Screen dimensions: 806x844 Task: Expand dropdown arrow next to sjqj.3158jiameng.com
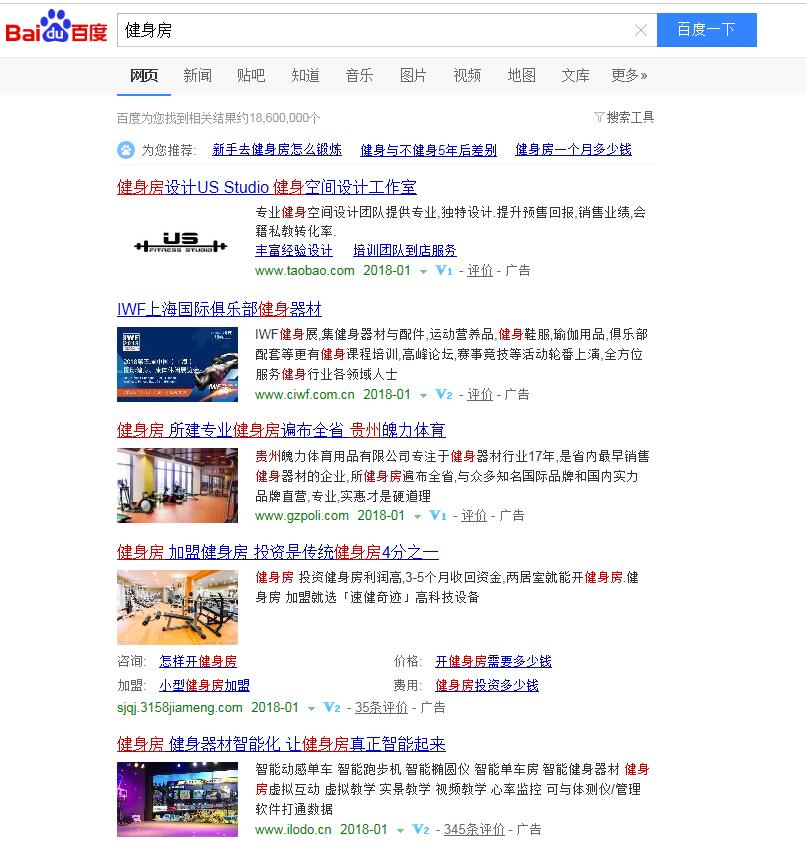311,709
